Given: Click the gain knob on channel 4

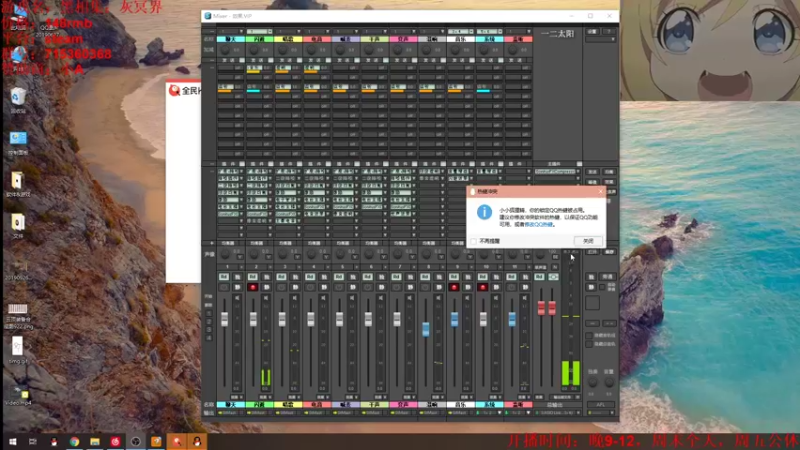Looking at the screenshot, I should [x=311, y=50].
